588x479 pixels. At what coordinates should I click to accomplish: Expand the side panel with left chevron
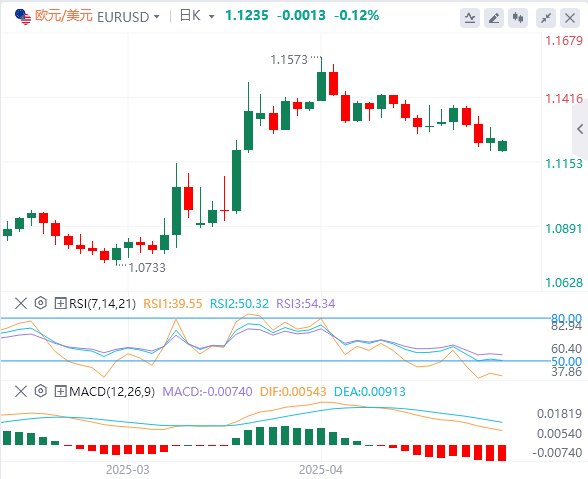(x=580, y=129)
